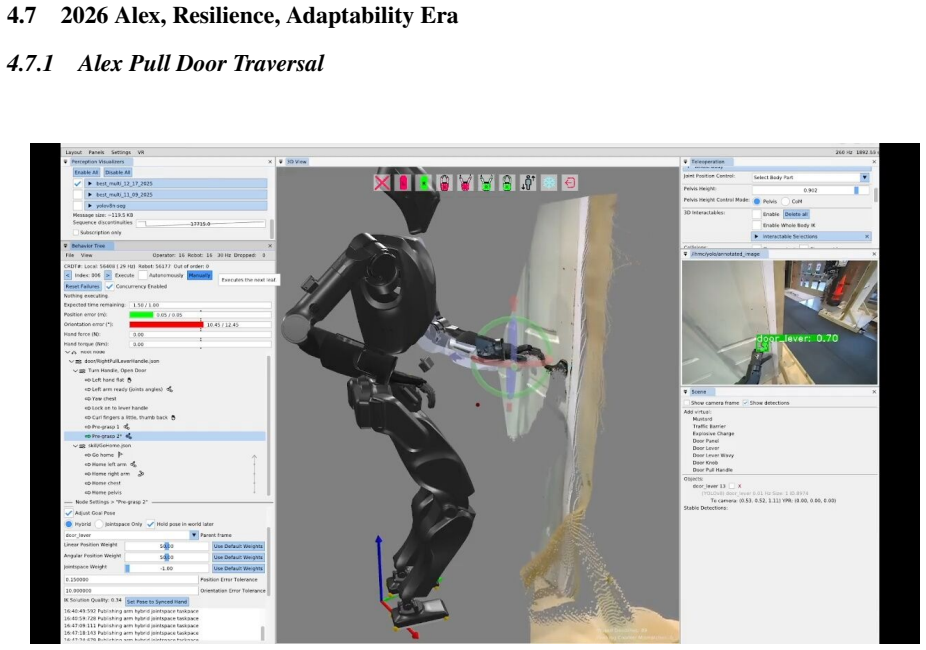
Task: Click the flag icon beside Go home
Action: (120, 455)
